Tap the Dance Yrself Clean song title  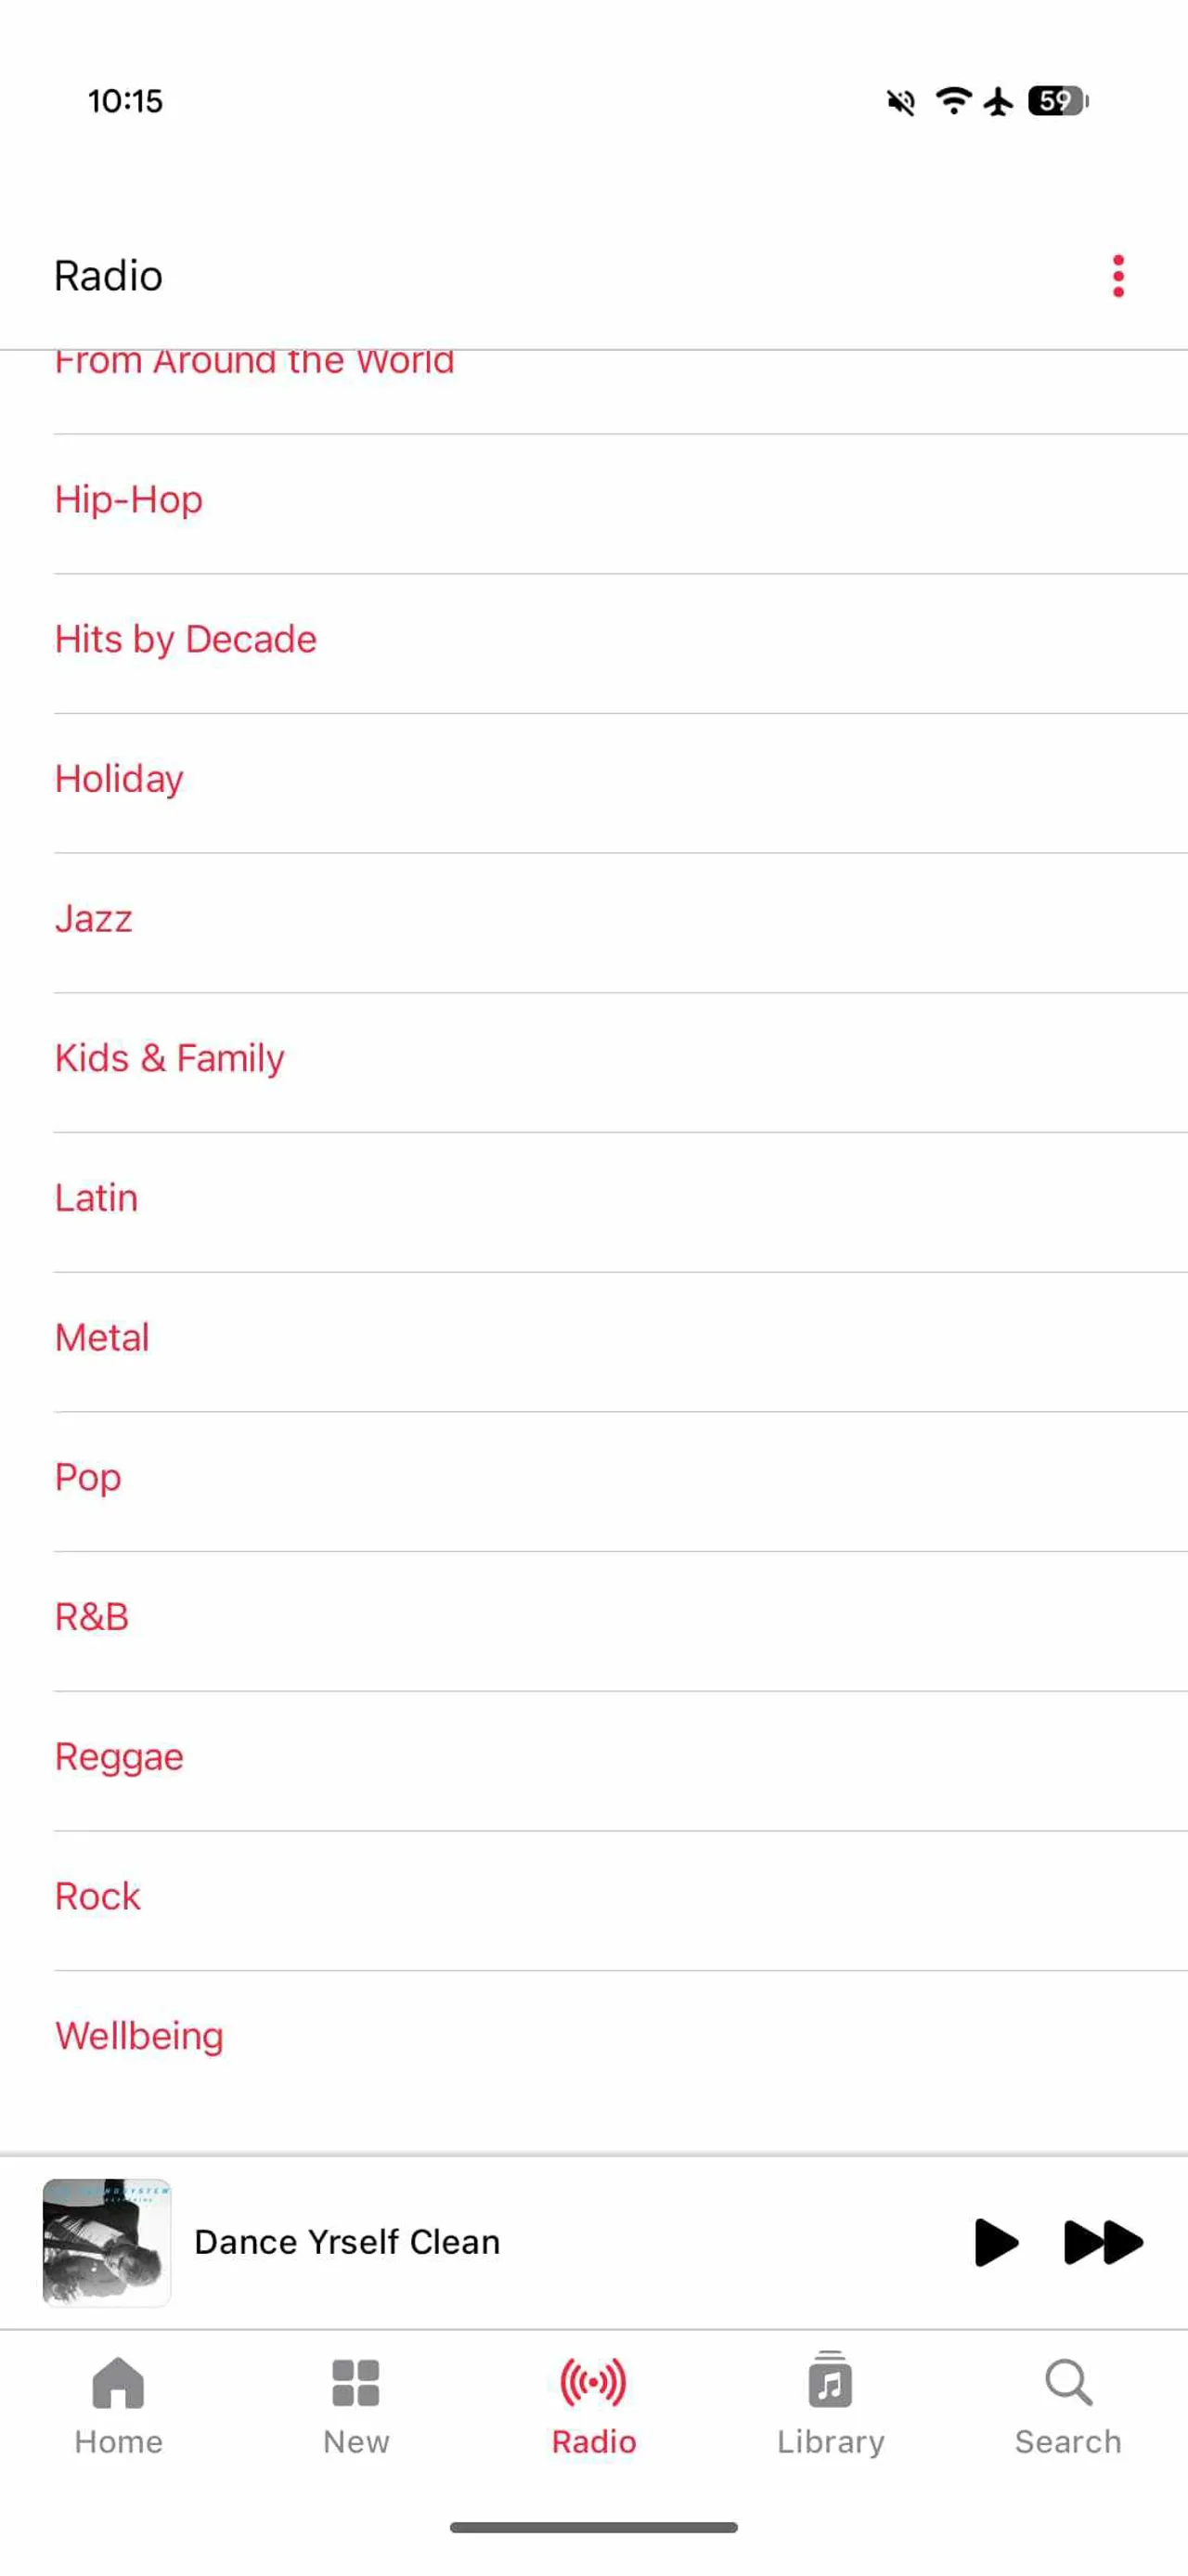click(347, 2242)
